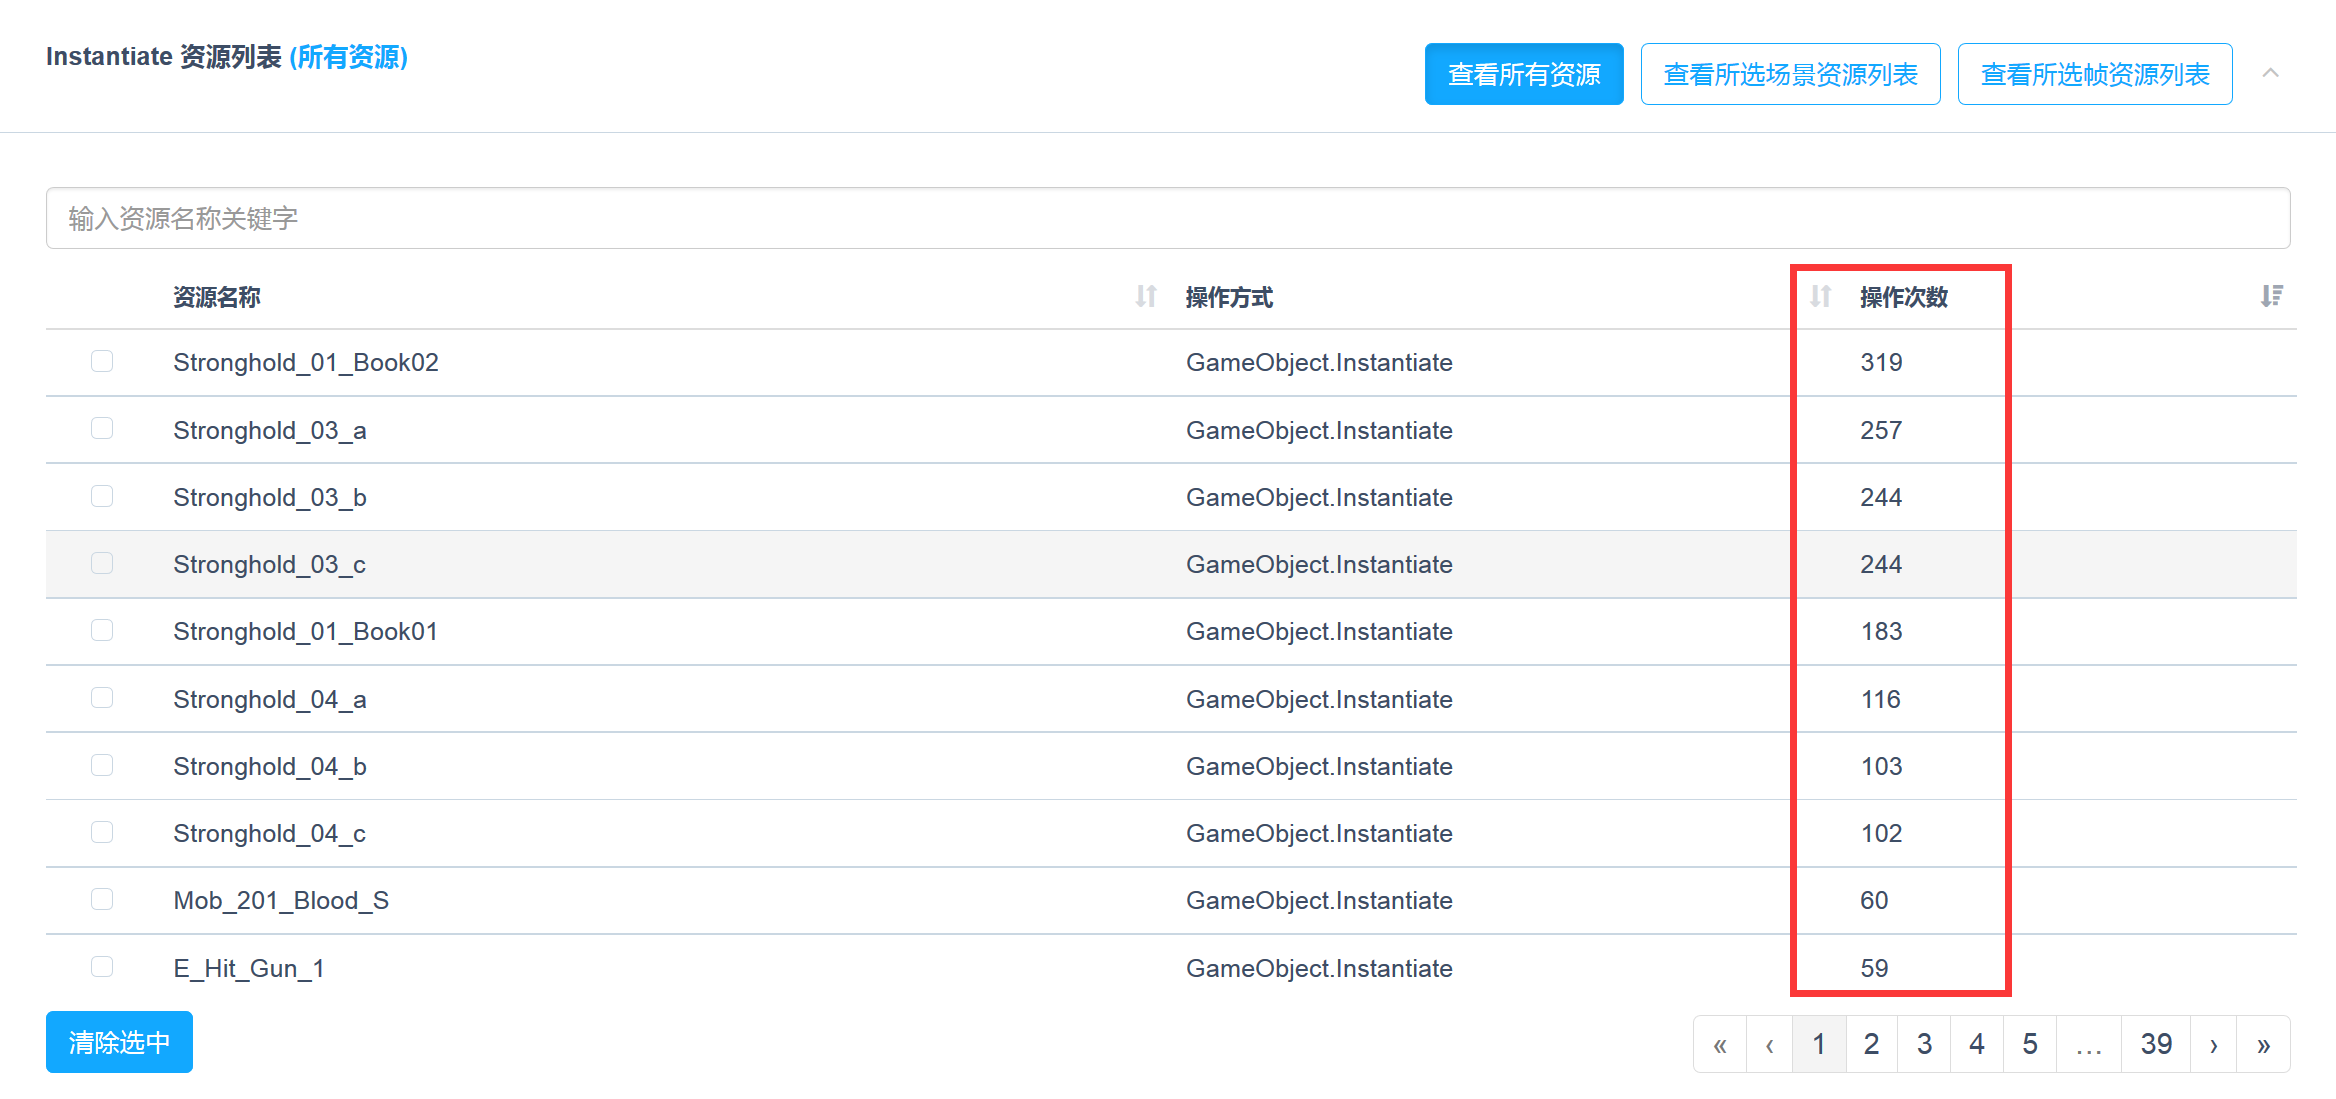Go to next page arrow
Viewport: 2336px width, 1099px height.
click(x=2214, y=1045)
